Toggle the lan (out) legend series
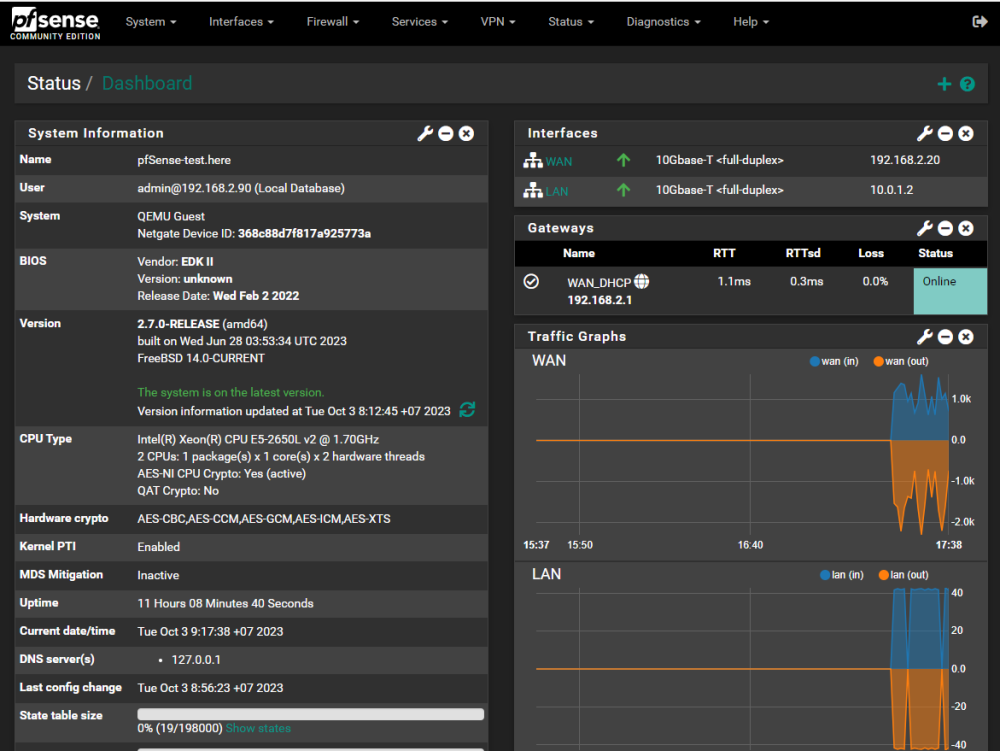1000x751 pixels. [903, 575]
